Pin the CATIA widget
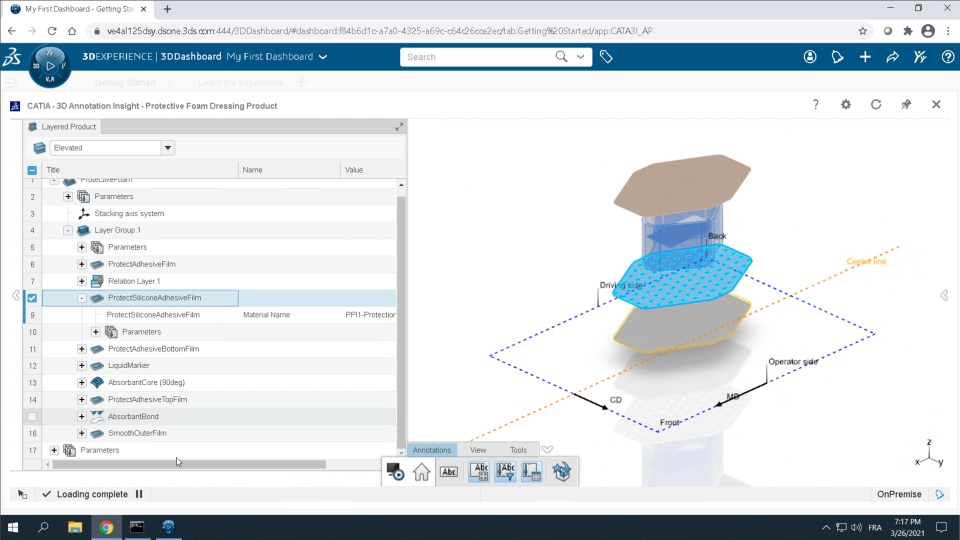 (x=906, y=105)
